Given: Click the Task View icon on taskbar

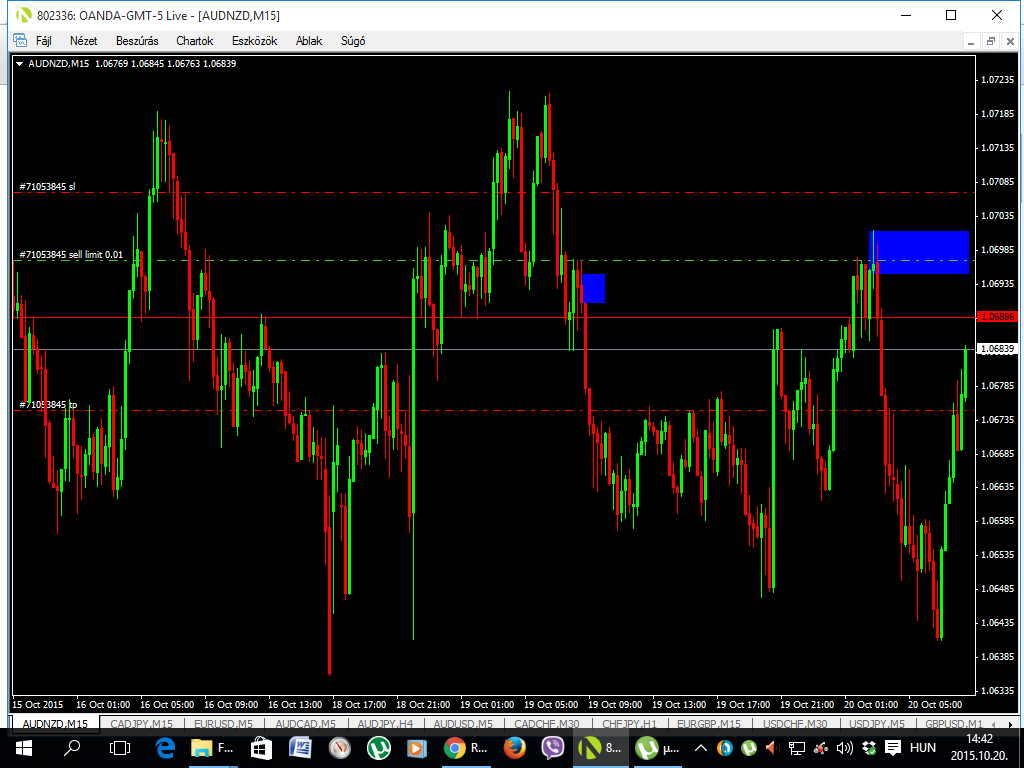Looking at the screenshot, I should 119,747.
